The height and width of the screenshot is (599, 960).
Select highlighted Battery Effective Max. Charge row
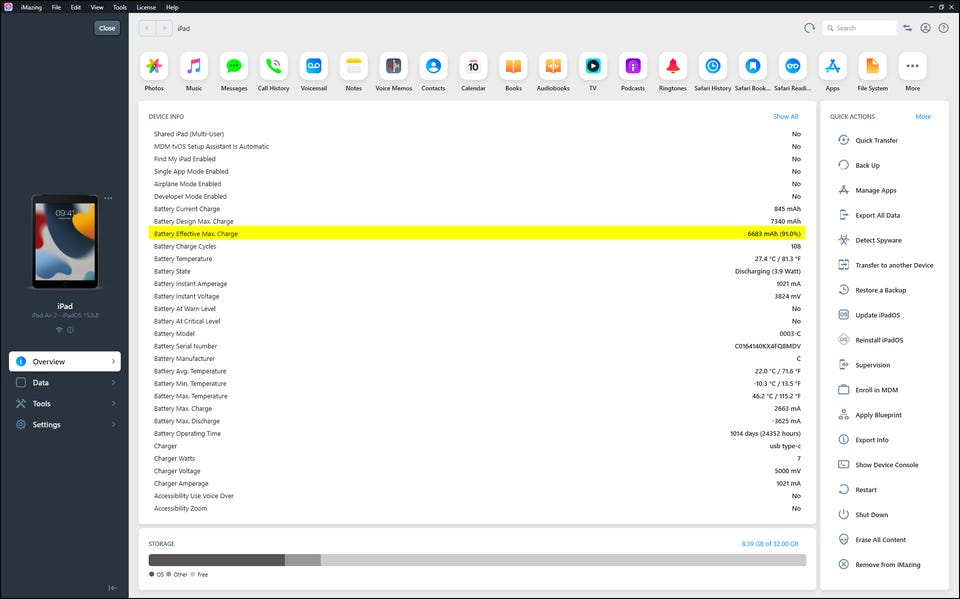click(x=477, y=234)
